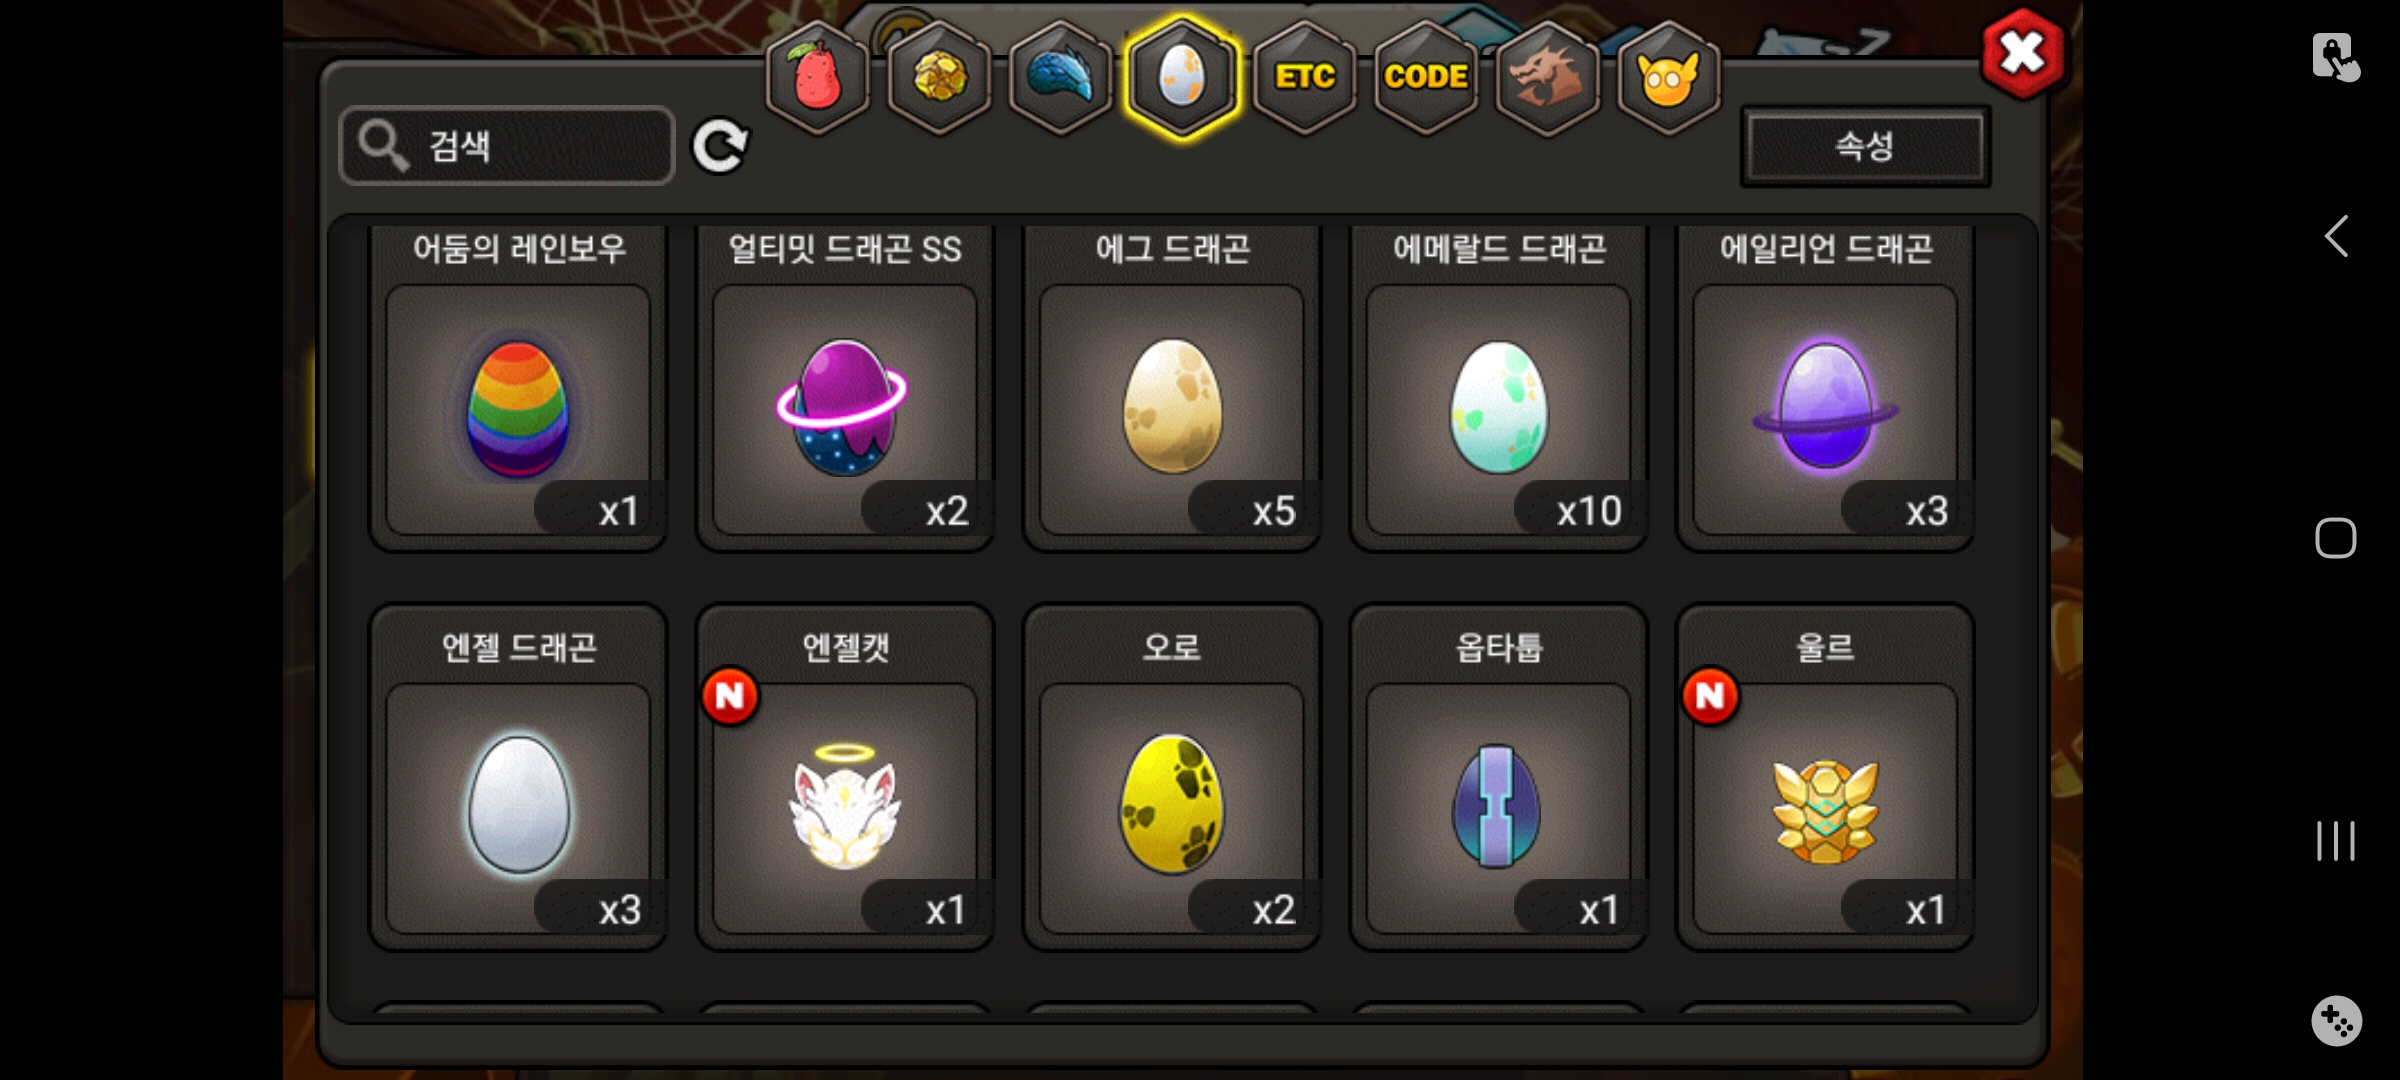
Task: Select the highlighted egg category tab
Action: [1182, 77]
